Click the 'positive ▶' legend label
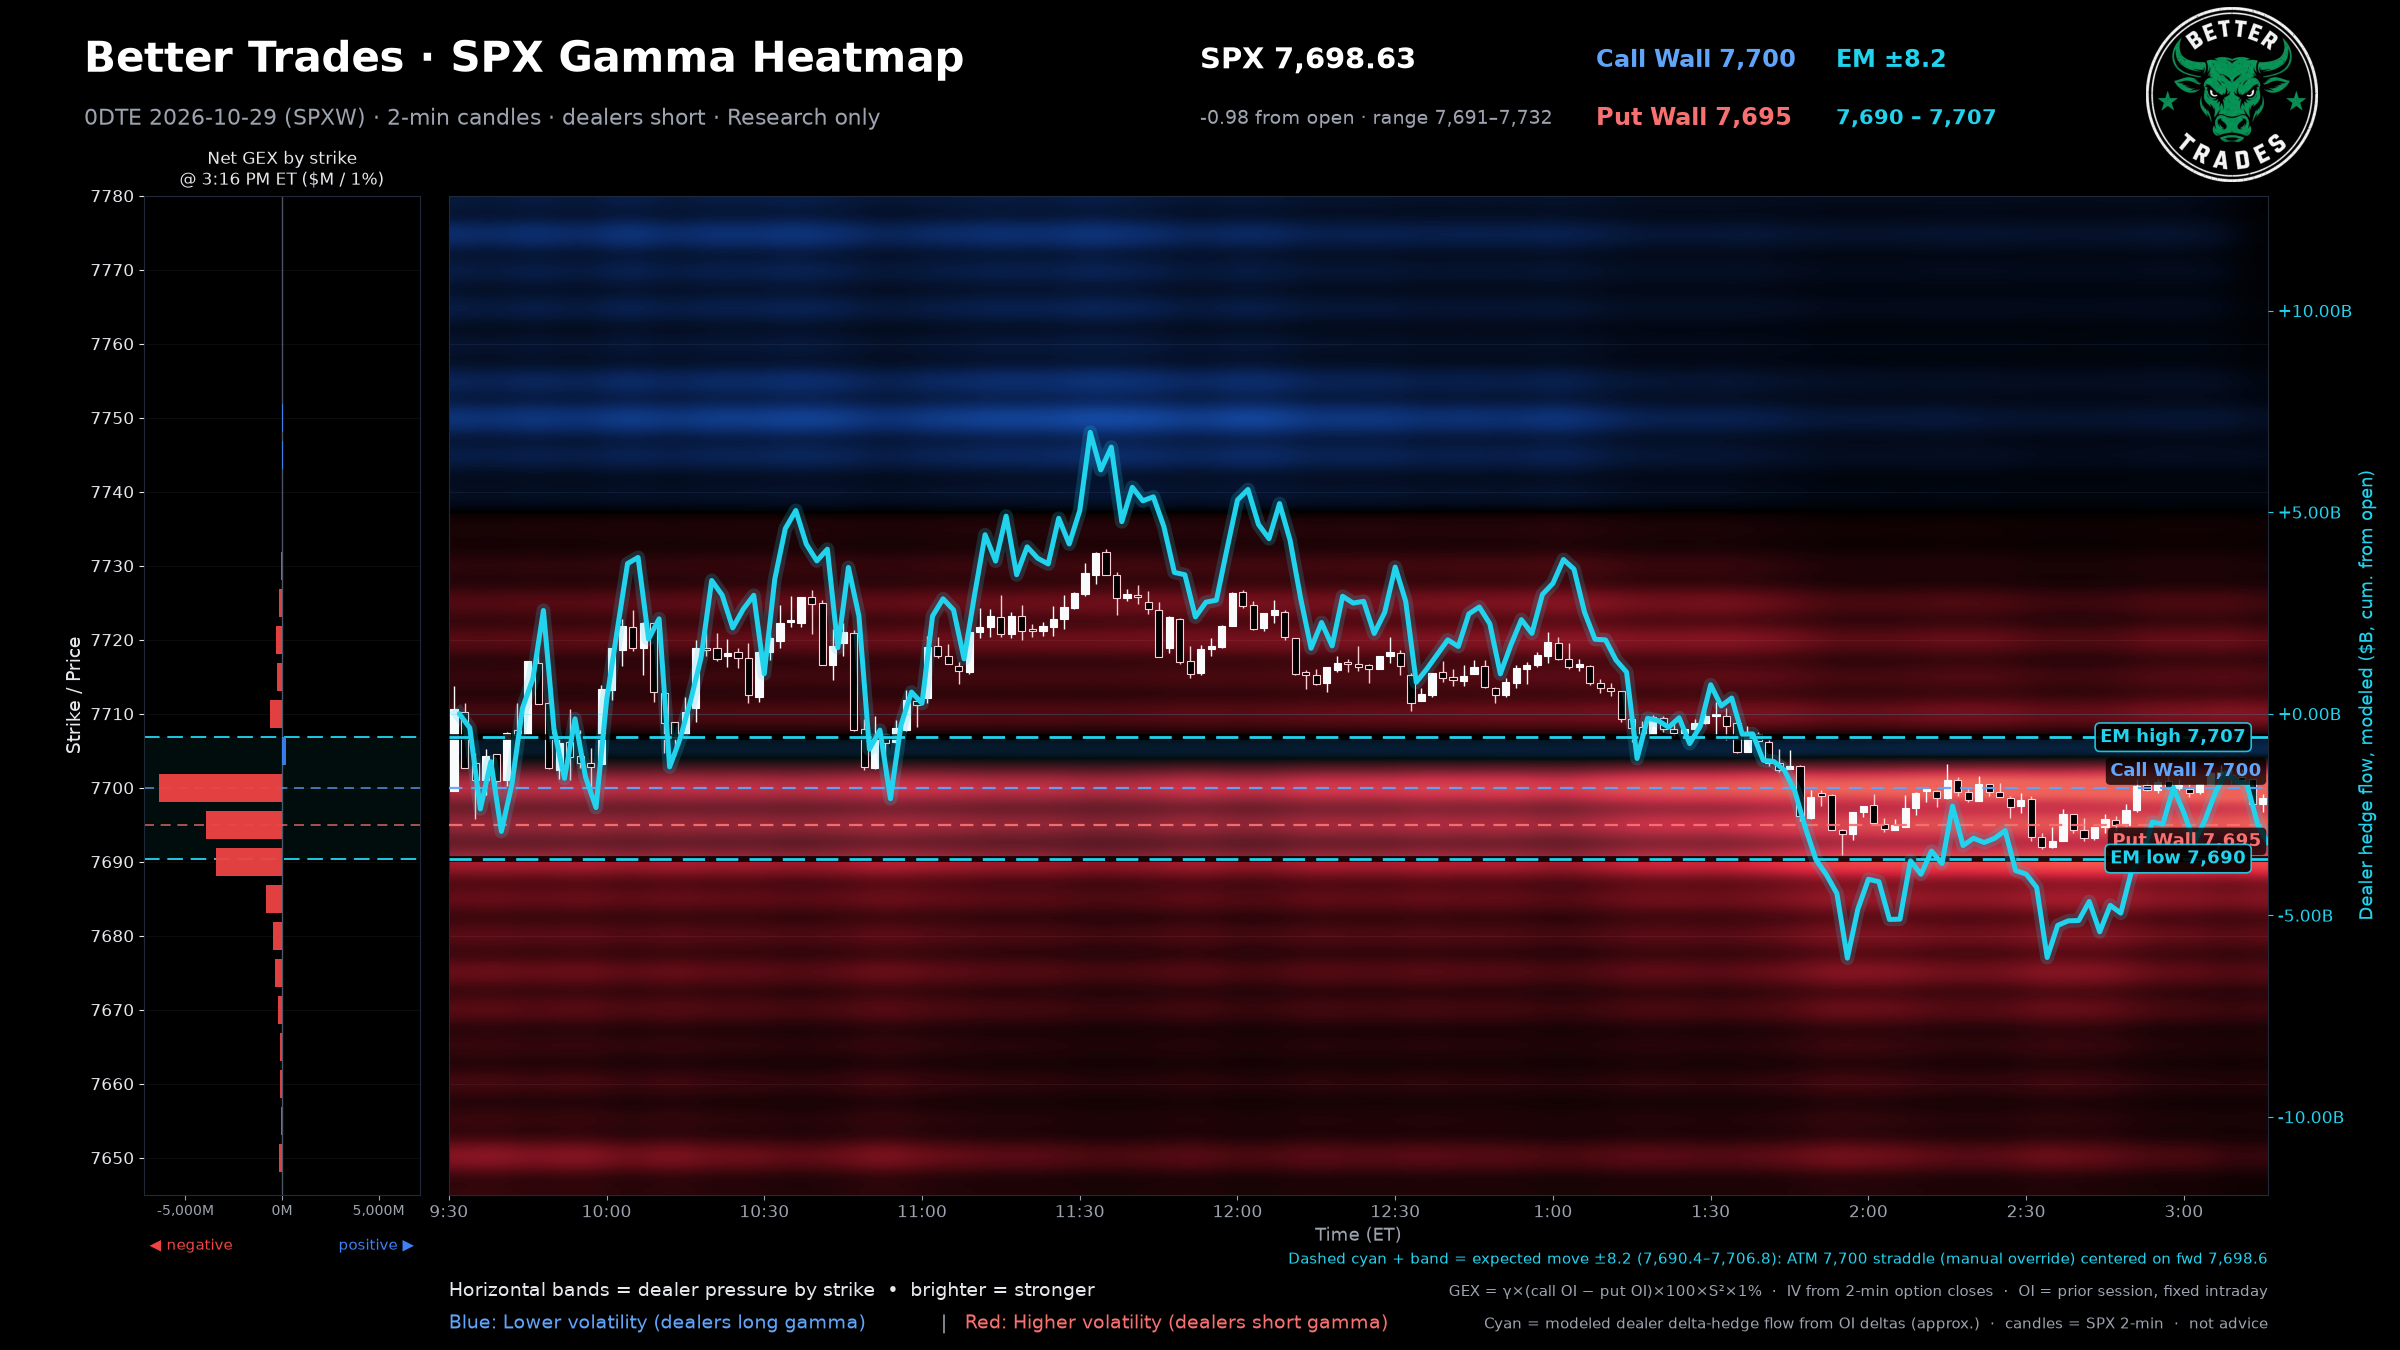The width and height of the screenshot is (2400, 1350). (x=375, y=1245)
